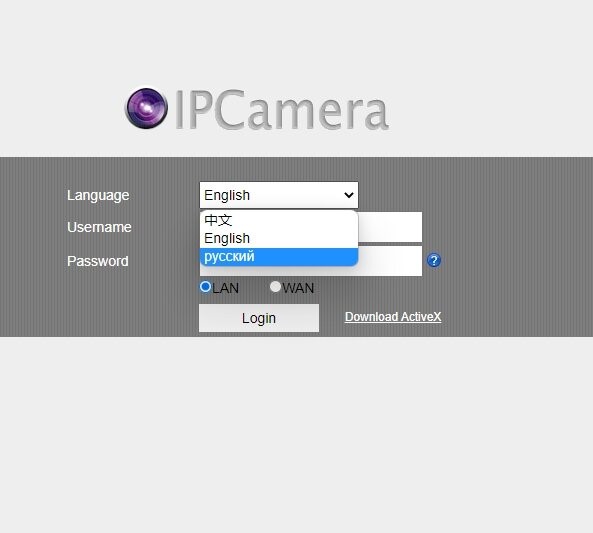Open the Language combo box showing English
The width and height of the screenshot is (593, 533).
coord(279,195)
